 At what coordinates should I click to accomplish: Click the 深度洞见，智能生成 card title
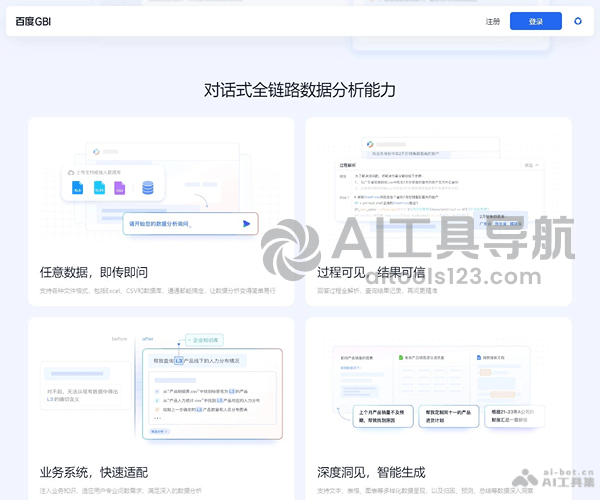pos(371,472)
